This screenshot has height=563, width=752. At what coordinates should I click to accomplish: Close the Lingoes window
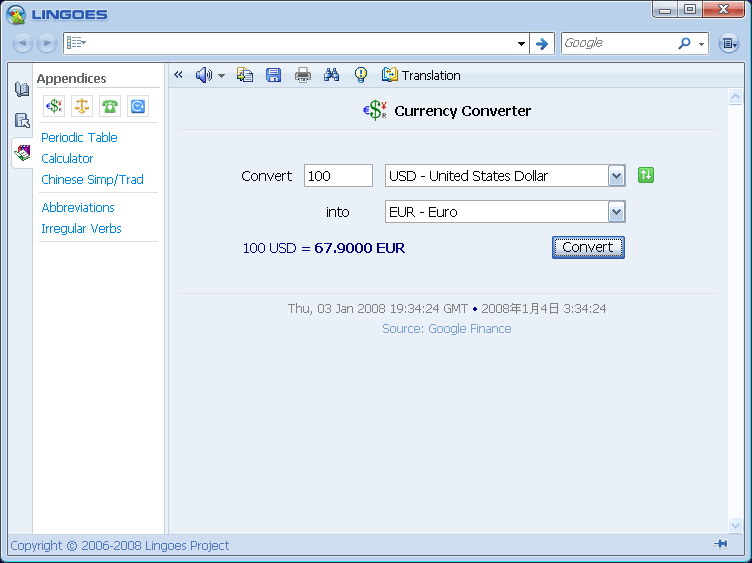click(724, 10)
